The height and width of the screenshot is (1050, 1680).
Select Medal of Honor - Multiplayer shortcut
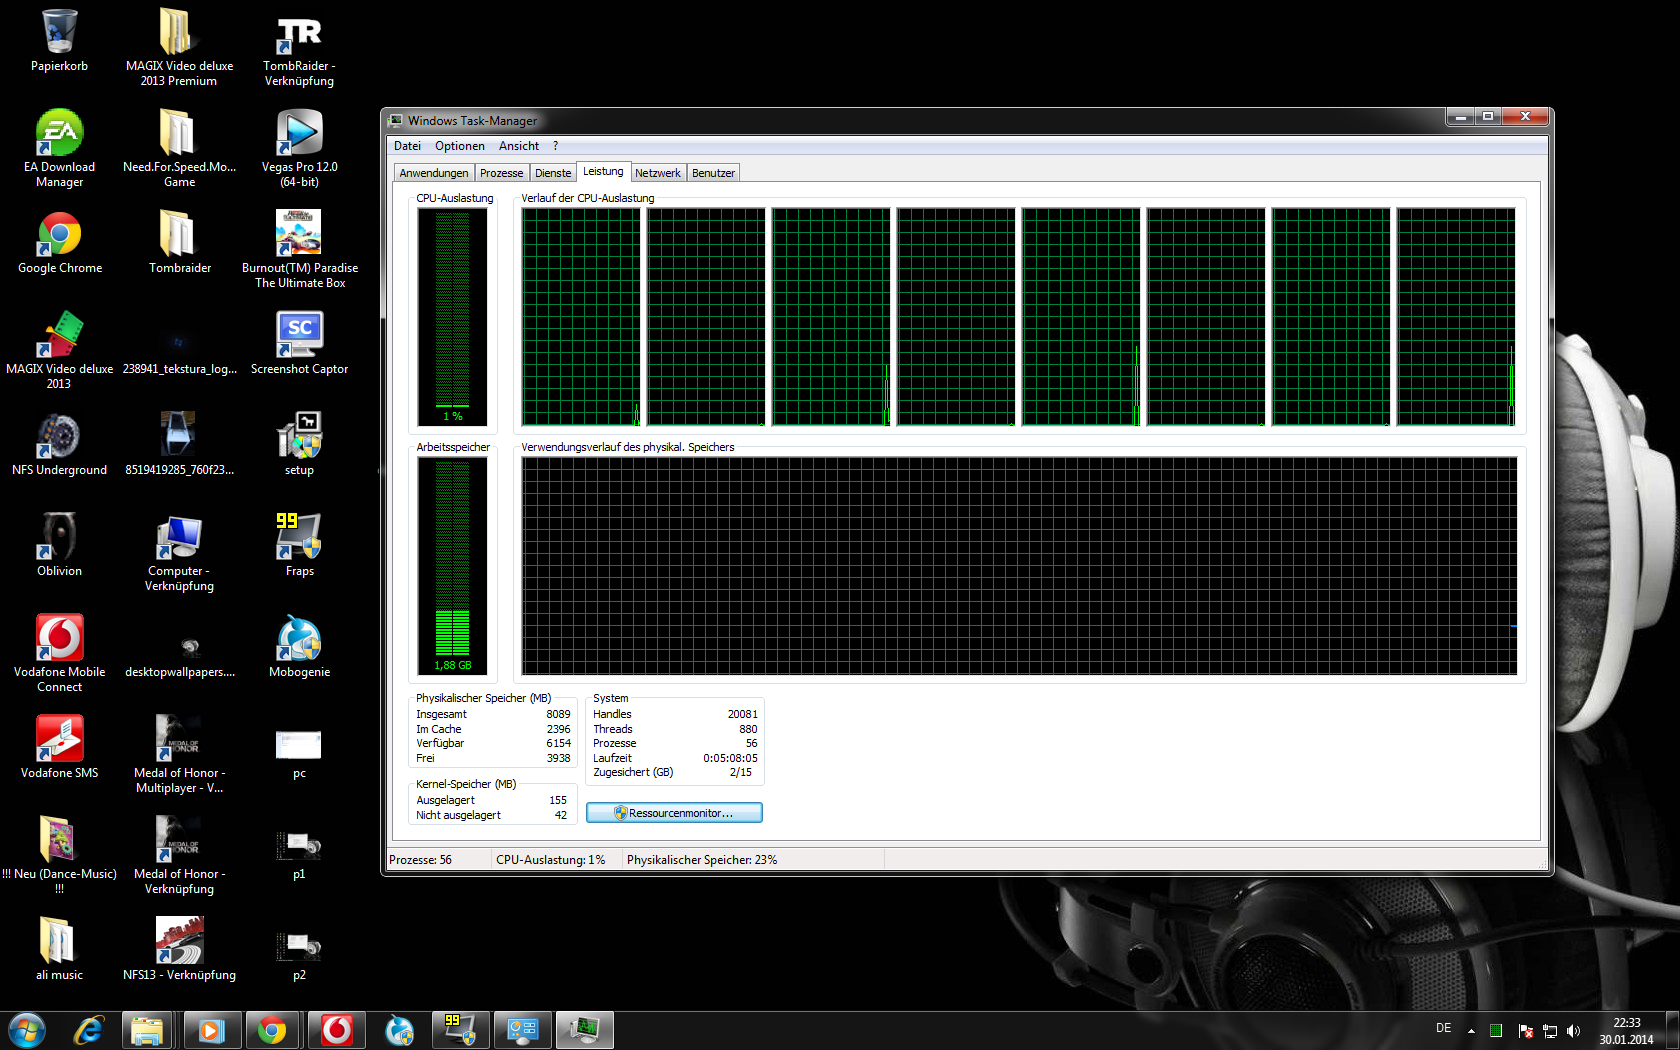[x=179, y=754]
